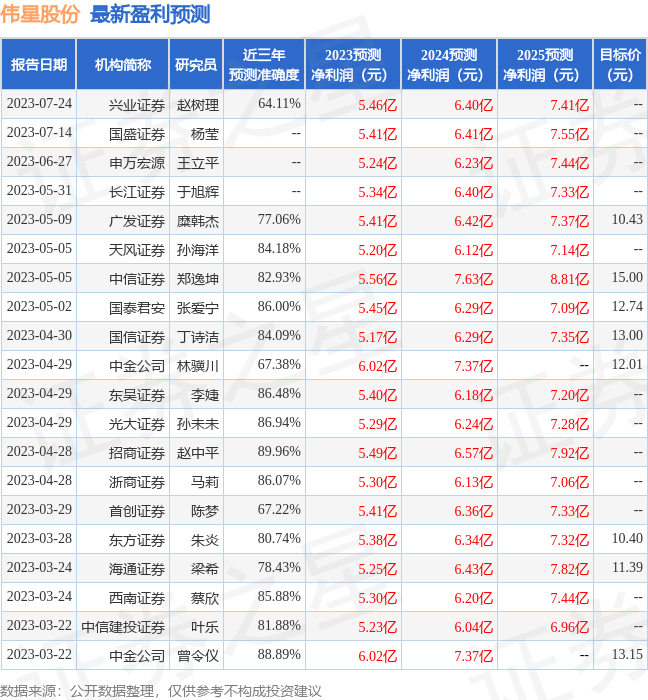Click accuracy value 64.11%

(x=279, y=104)
